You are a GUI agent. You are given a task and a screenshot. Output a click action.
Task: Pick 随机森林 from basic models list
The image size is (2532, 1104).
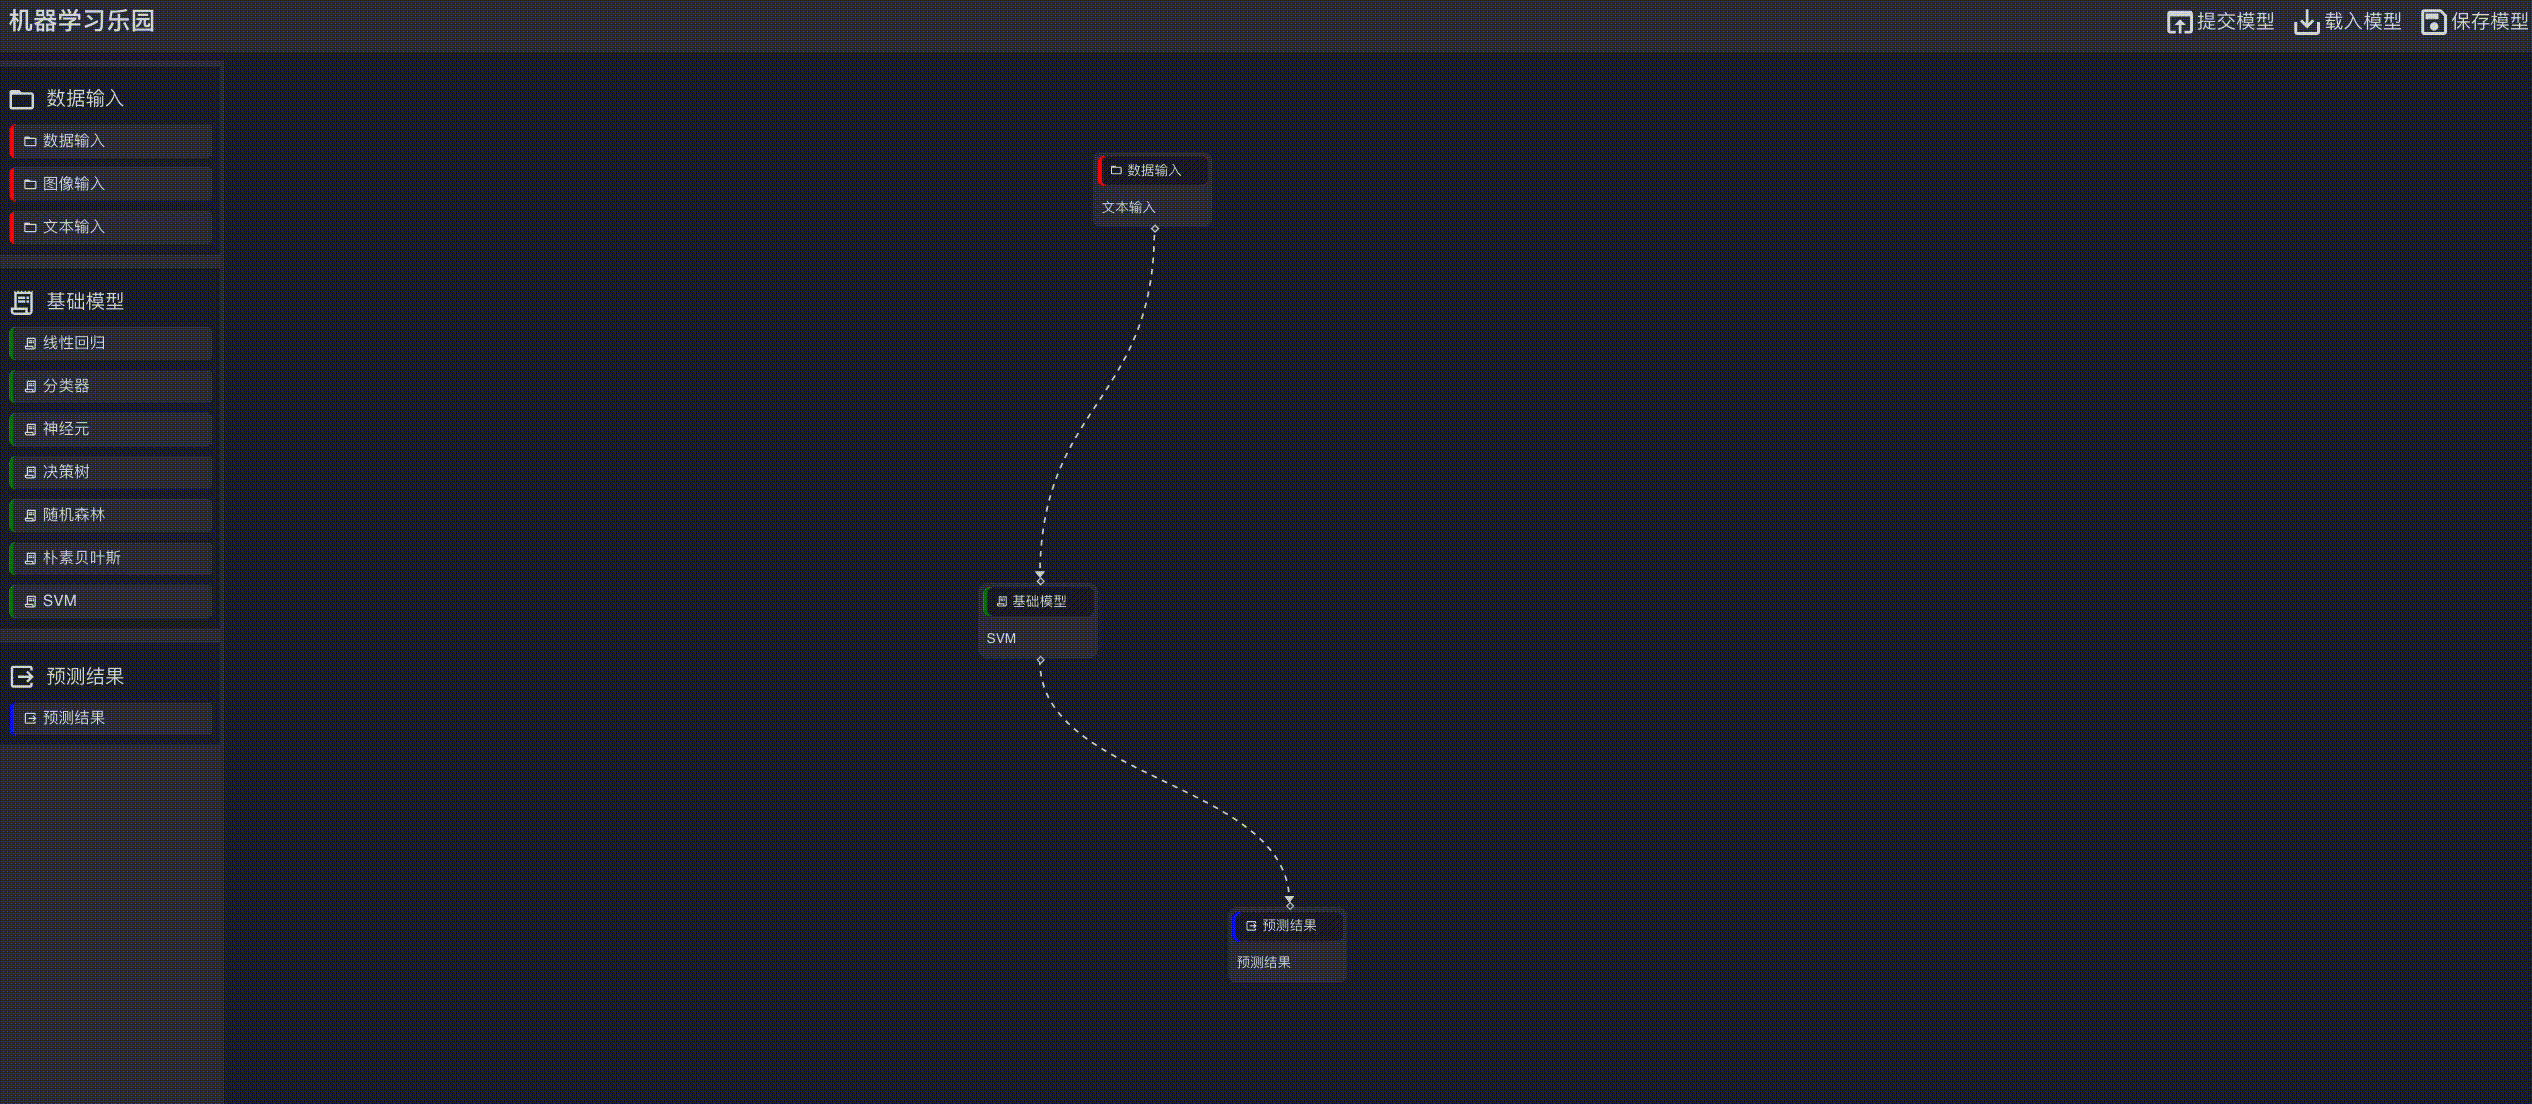tap(110, 515)
